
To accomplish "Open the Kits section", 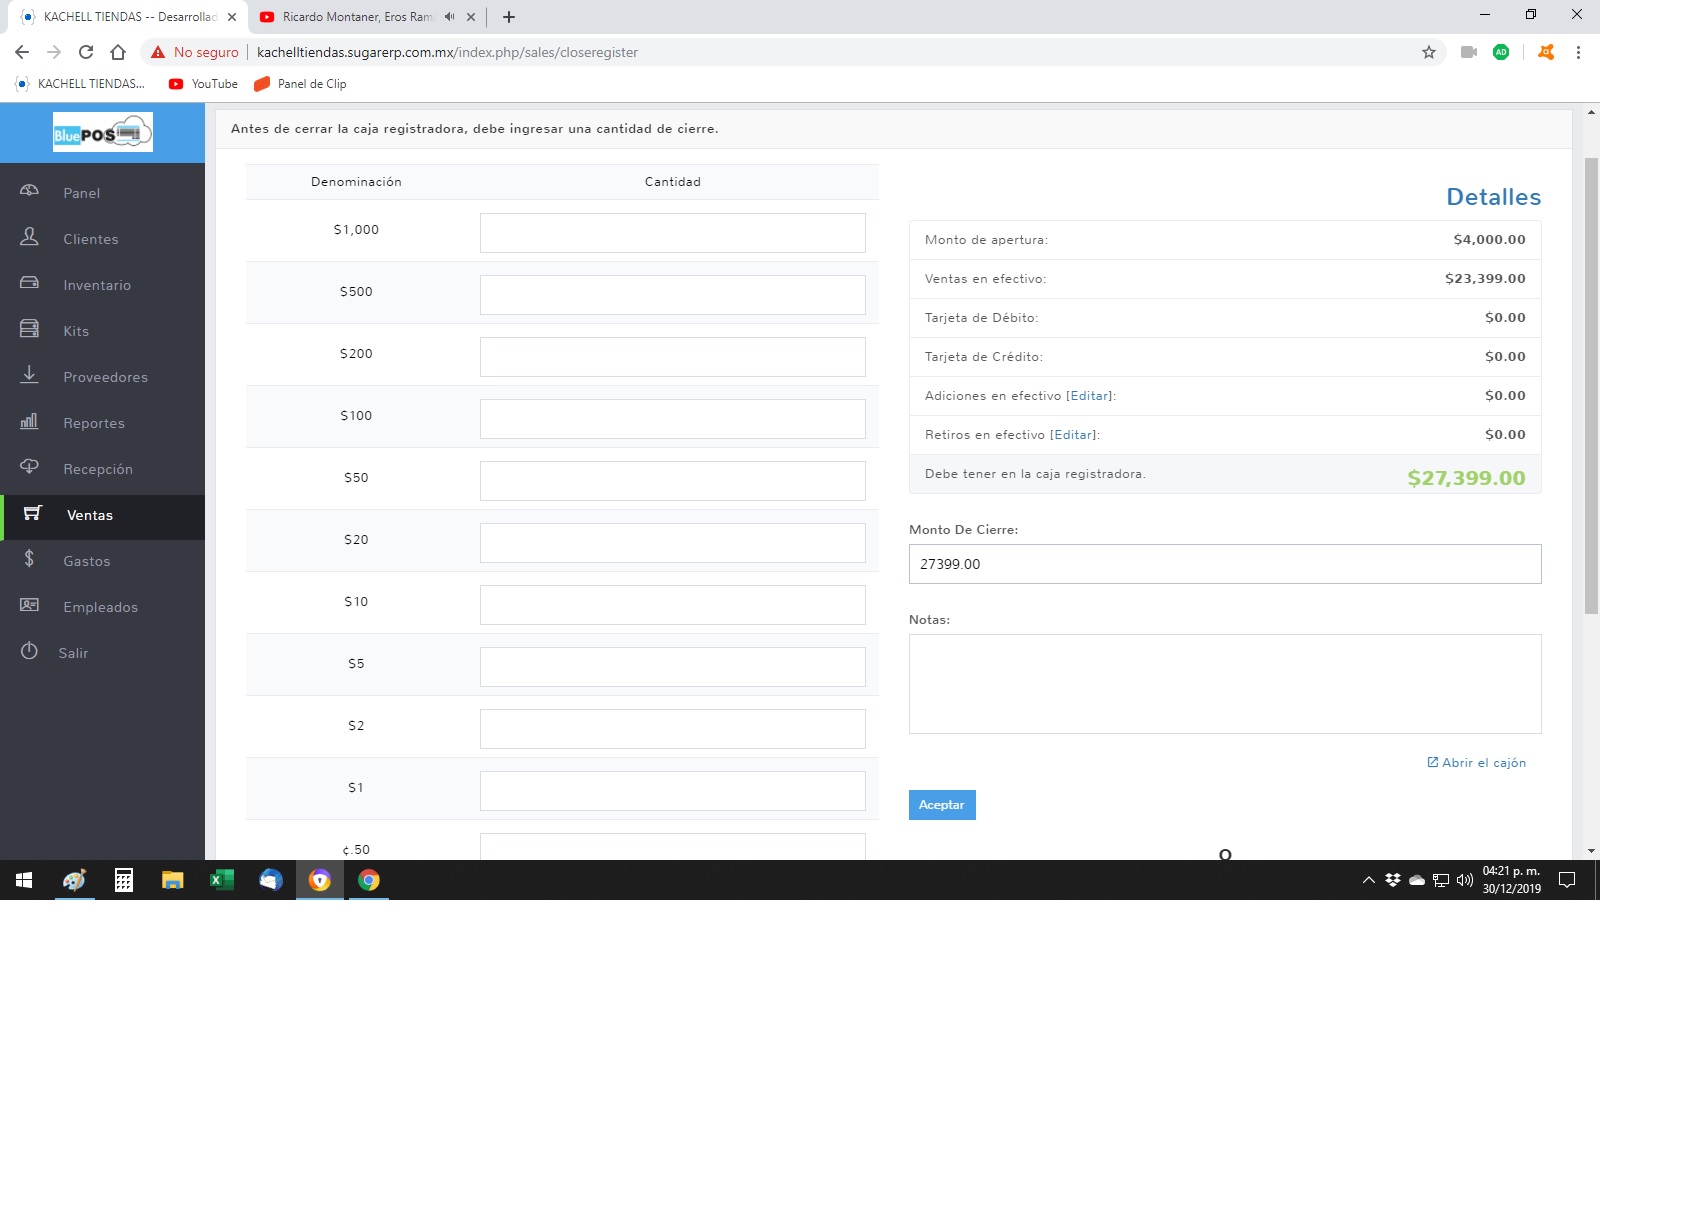I will point(75,331).
